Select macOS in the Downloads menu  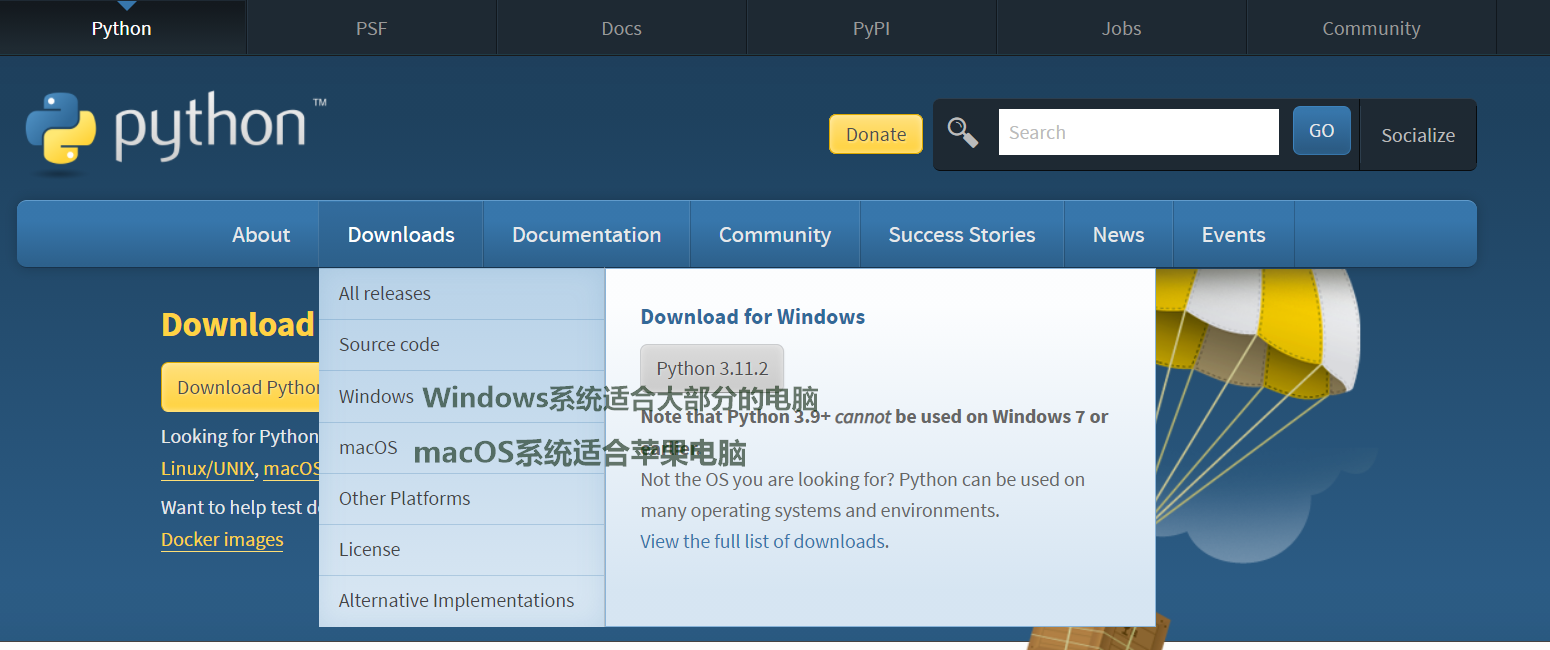[x=462, y=447]
